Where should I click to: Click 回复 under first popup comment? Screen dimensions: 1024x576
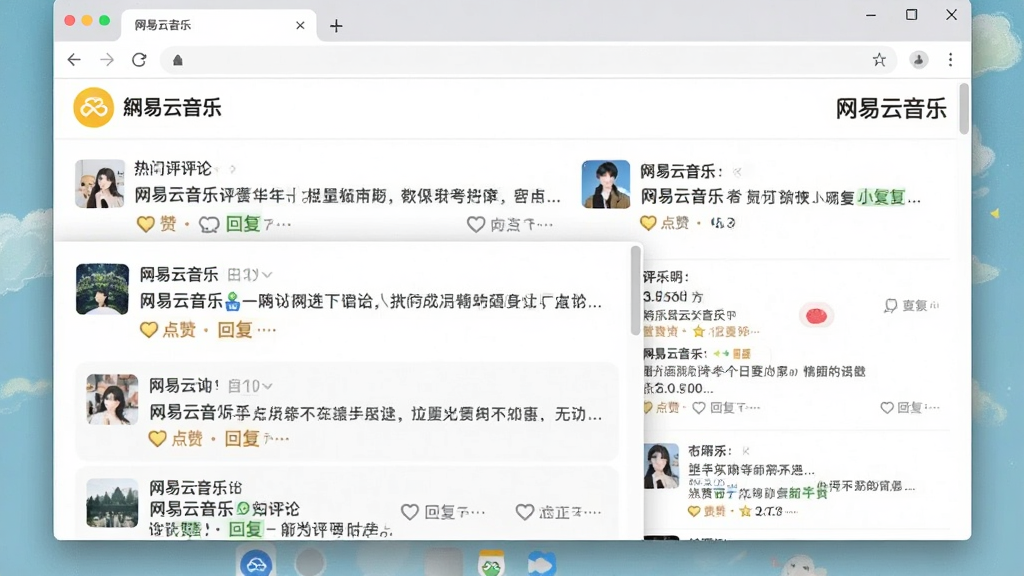pos(235,330)
